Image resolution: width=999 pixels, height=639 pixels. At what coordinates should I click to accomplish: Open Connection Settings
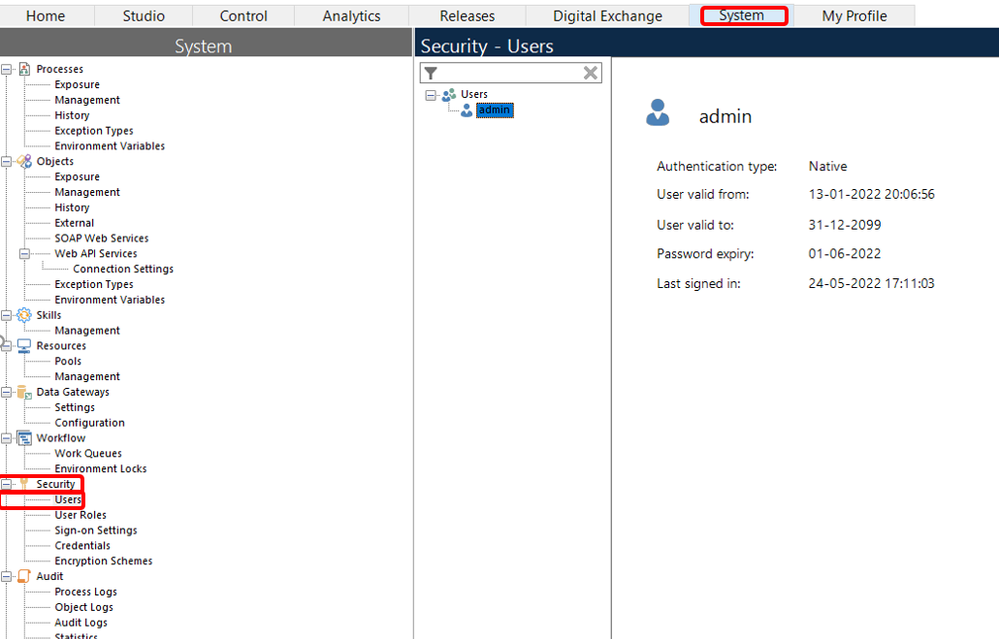click(123, 269)
